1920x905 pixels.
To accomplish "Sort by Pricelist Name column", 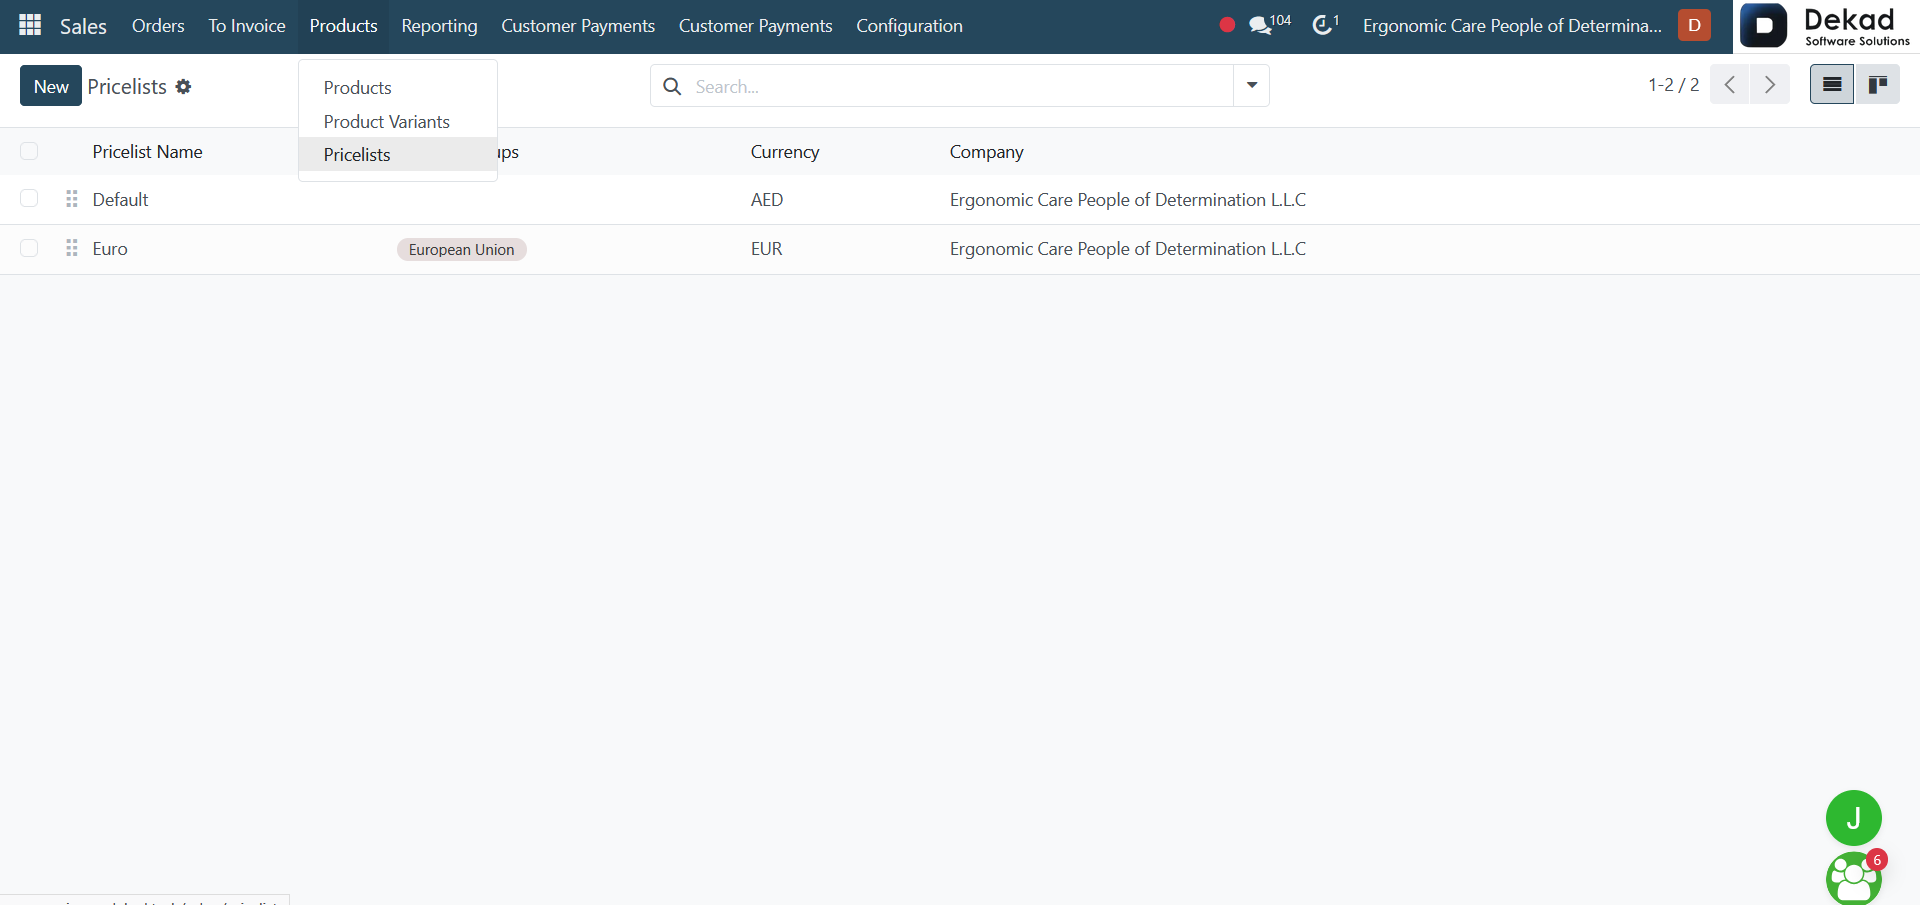I will pos(147,152).
